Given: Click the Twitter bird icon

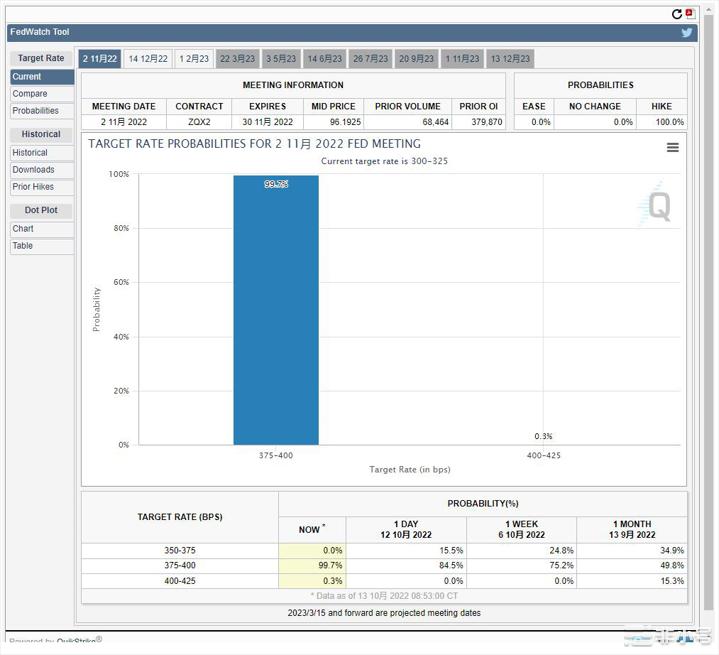Looking at the screenshot, I should [x=687, y=32].
